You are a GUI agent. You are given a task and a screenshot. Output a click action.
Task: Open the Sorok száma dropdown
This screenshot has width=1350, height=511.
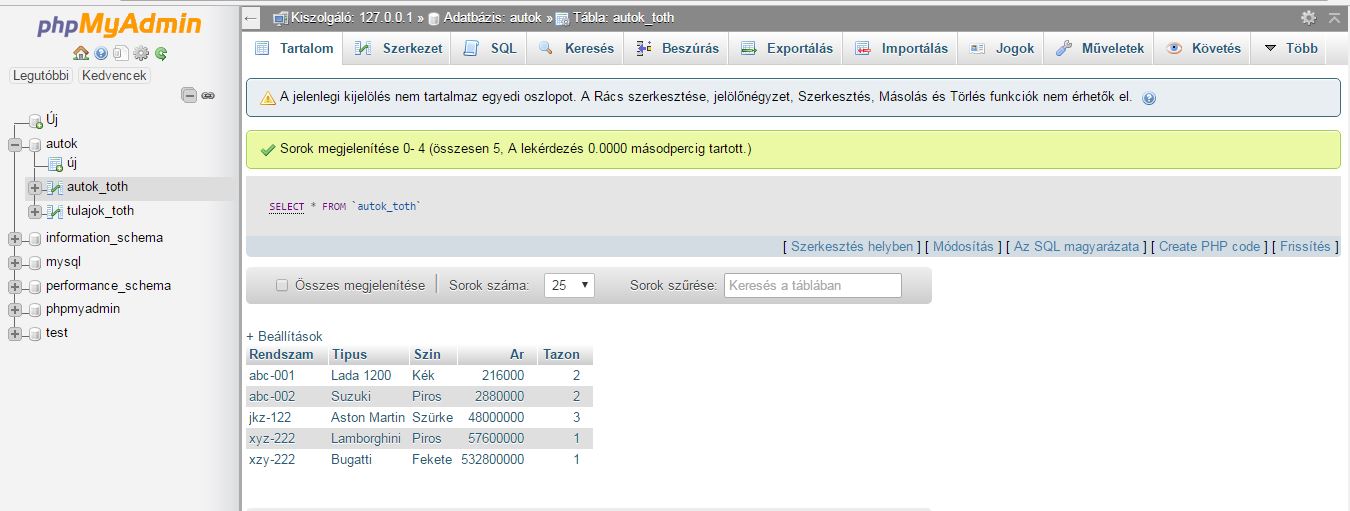point(569,285)
